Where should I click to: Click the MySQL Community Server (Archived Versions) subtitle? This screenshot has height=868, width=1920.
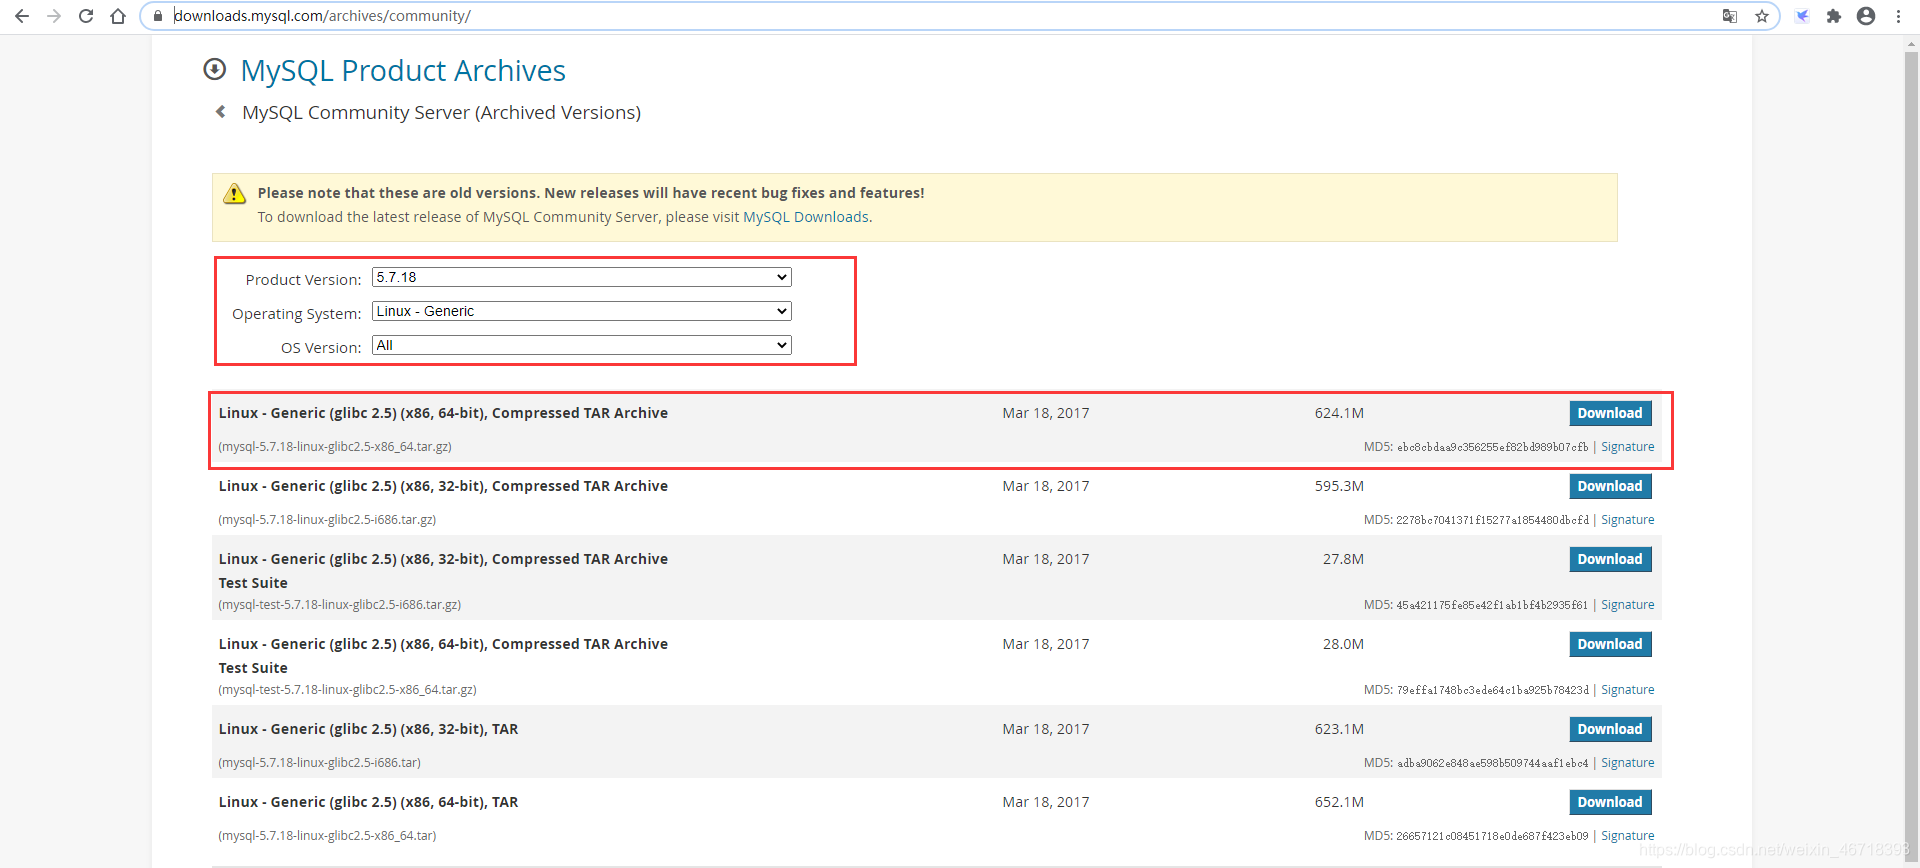point(441,113)
